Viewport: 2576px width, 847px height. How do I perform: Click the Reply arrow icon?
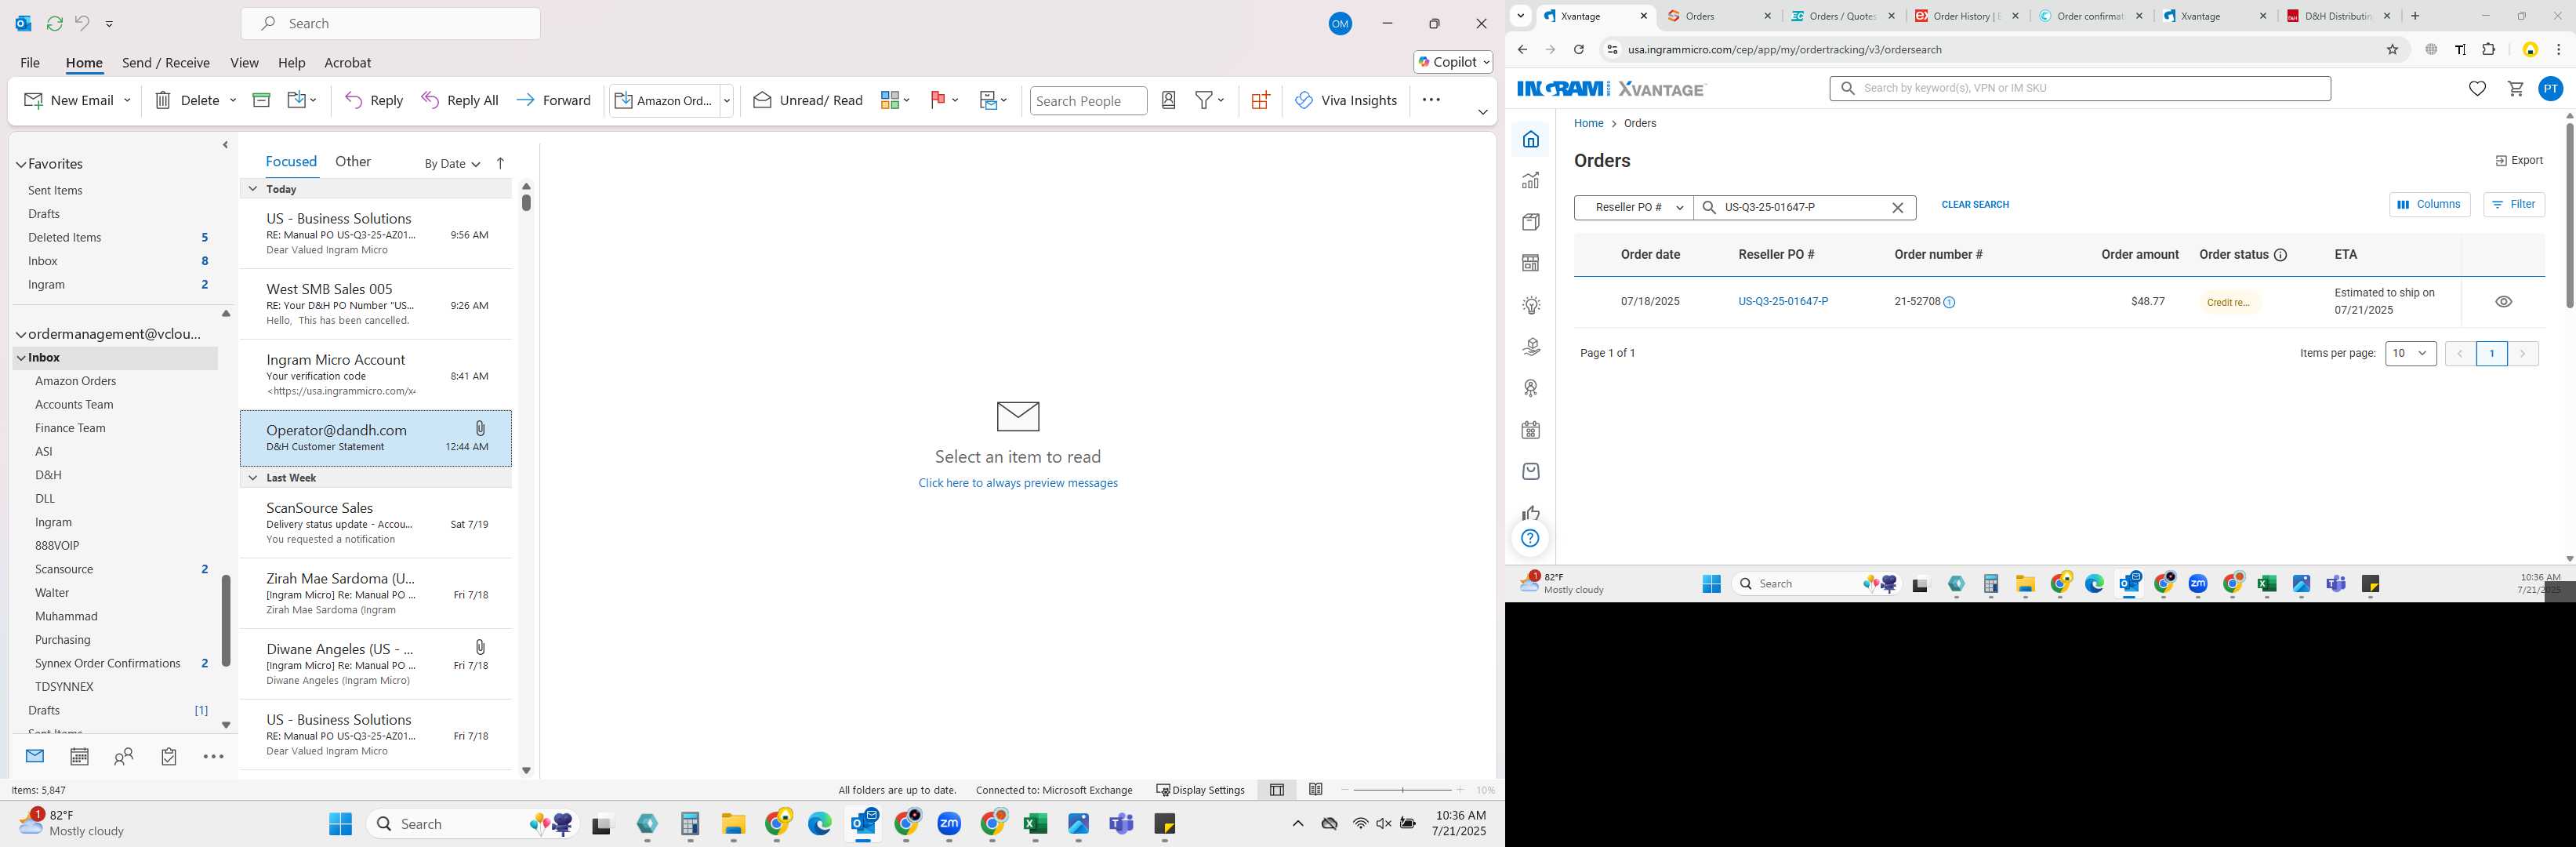353,100
